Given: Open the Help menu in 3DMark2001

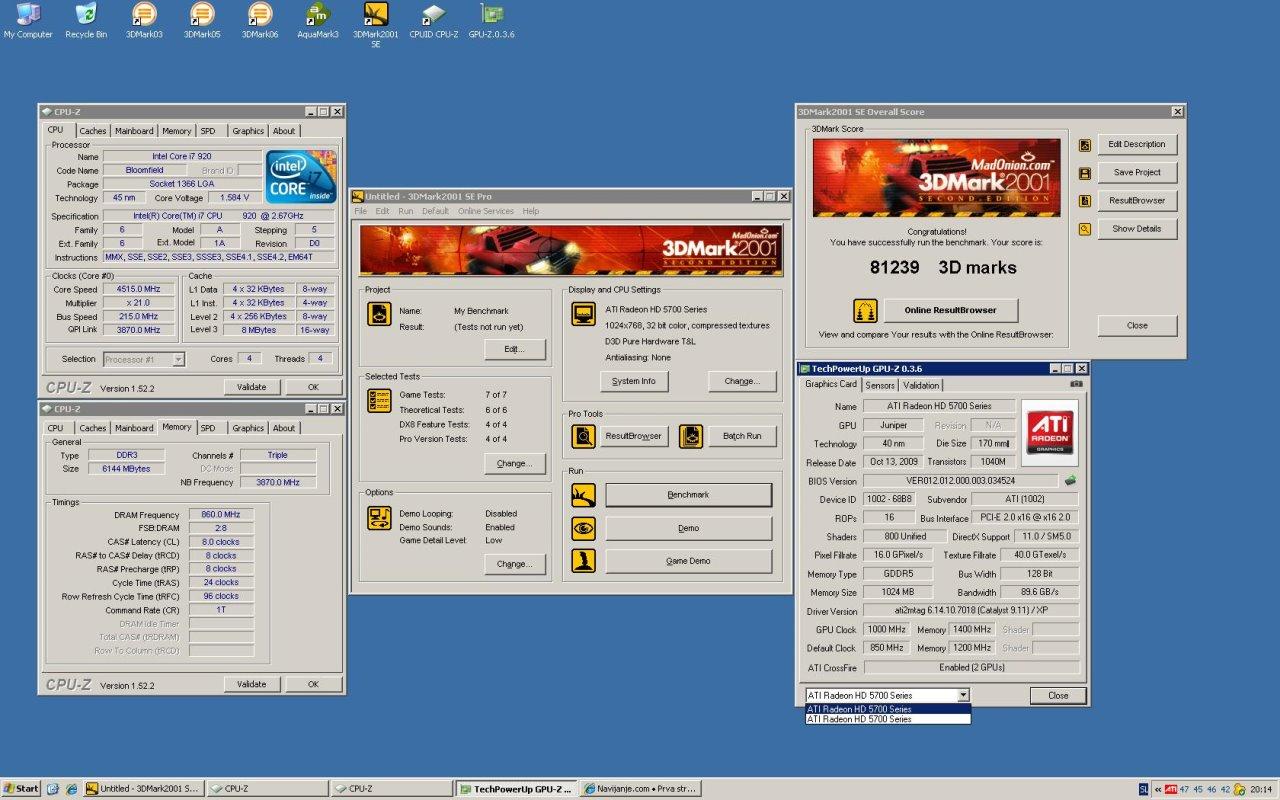Looking at the screenshot, I should [x=531, y=211].
